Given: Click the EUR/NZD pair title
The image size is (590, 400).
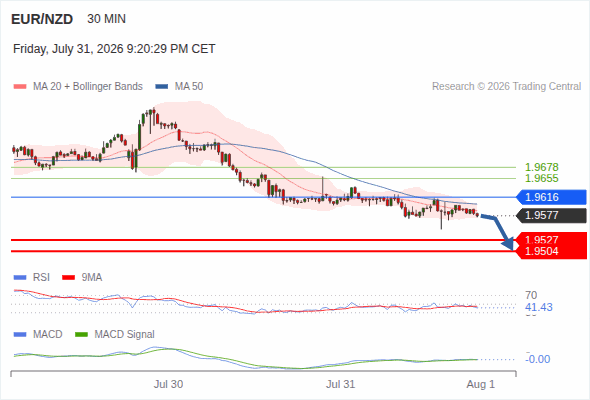Looking at the screenshot, I should [x=42, y=19].
